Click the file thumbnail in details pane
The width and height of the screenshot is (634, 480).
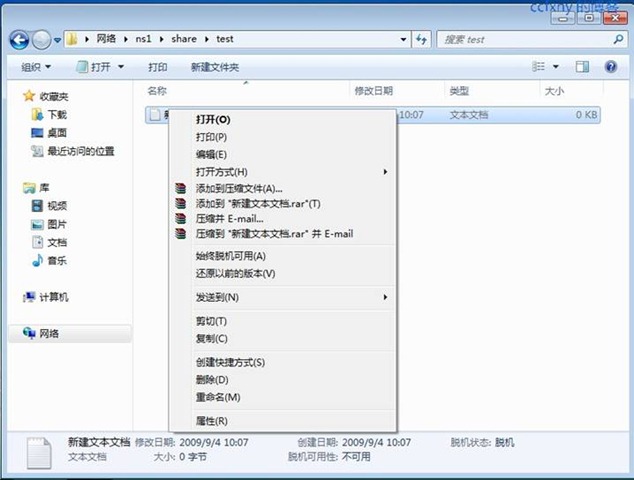point(39,453)
